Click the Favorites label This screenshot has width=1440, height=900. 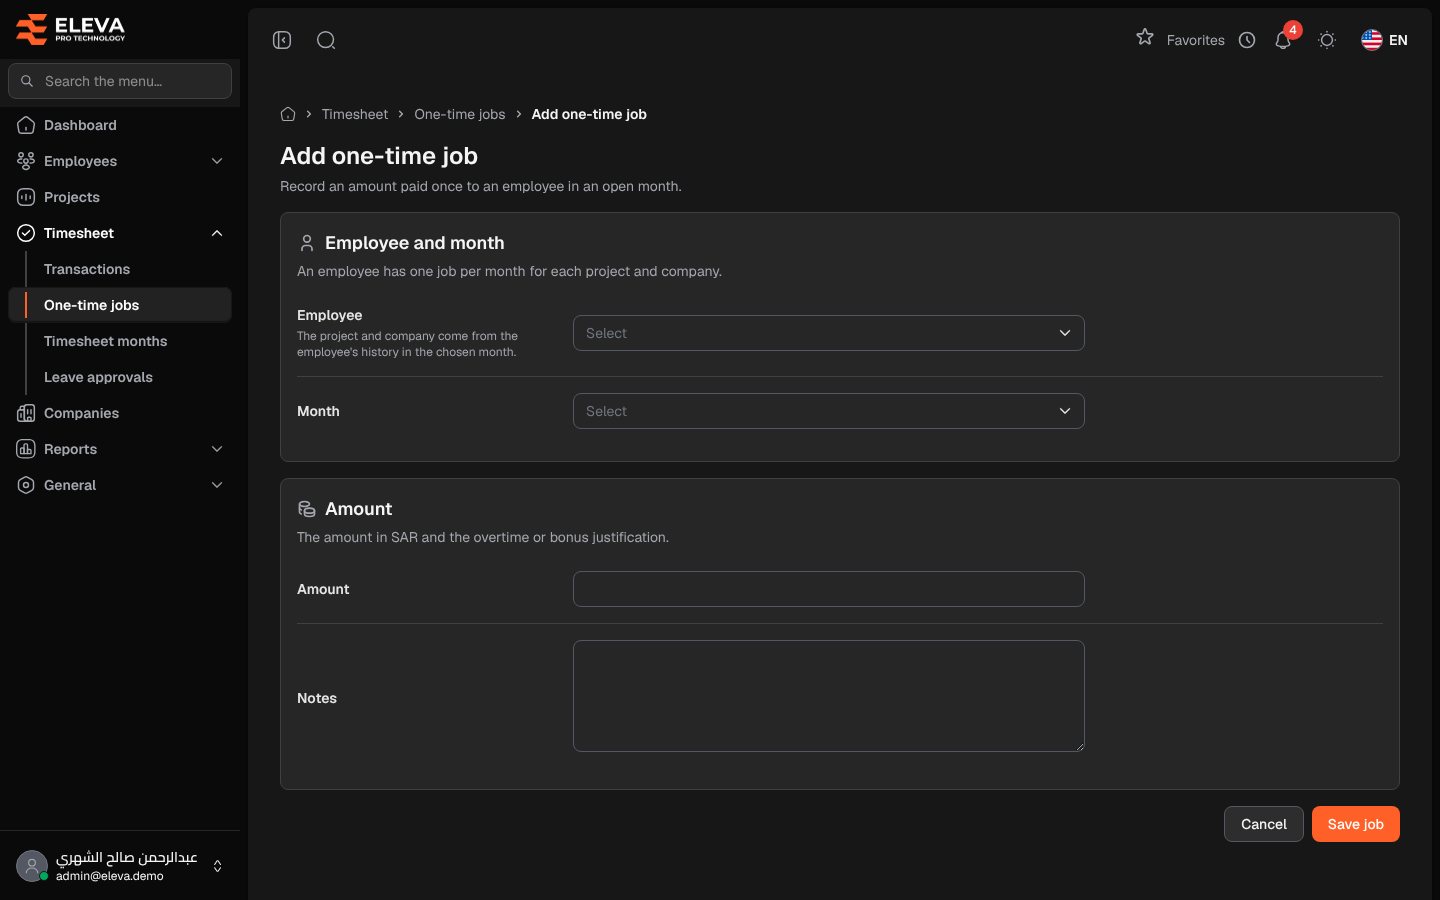(x=1195, y=40)
